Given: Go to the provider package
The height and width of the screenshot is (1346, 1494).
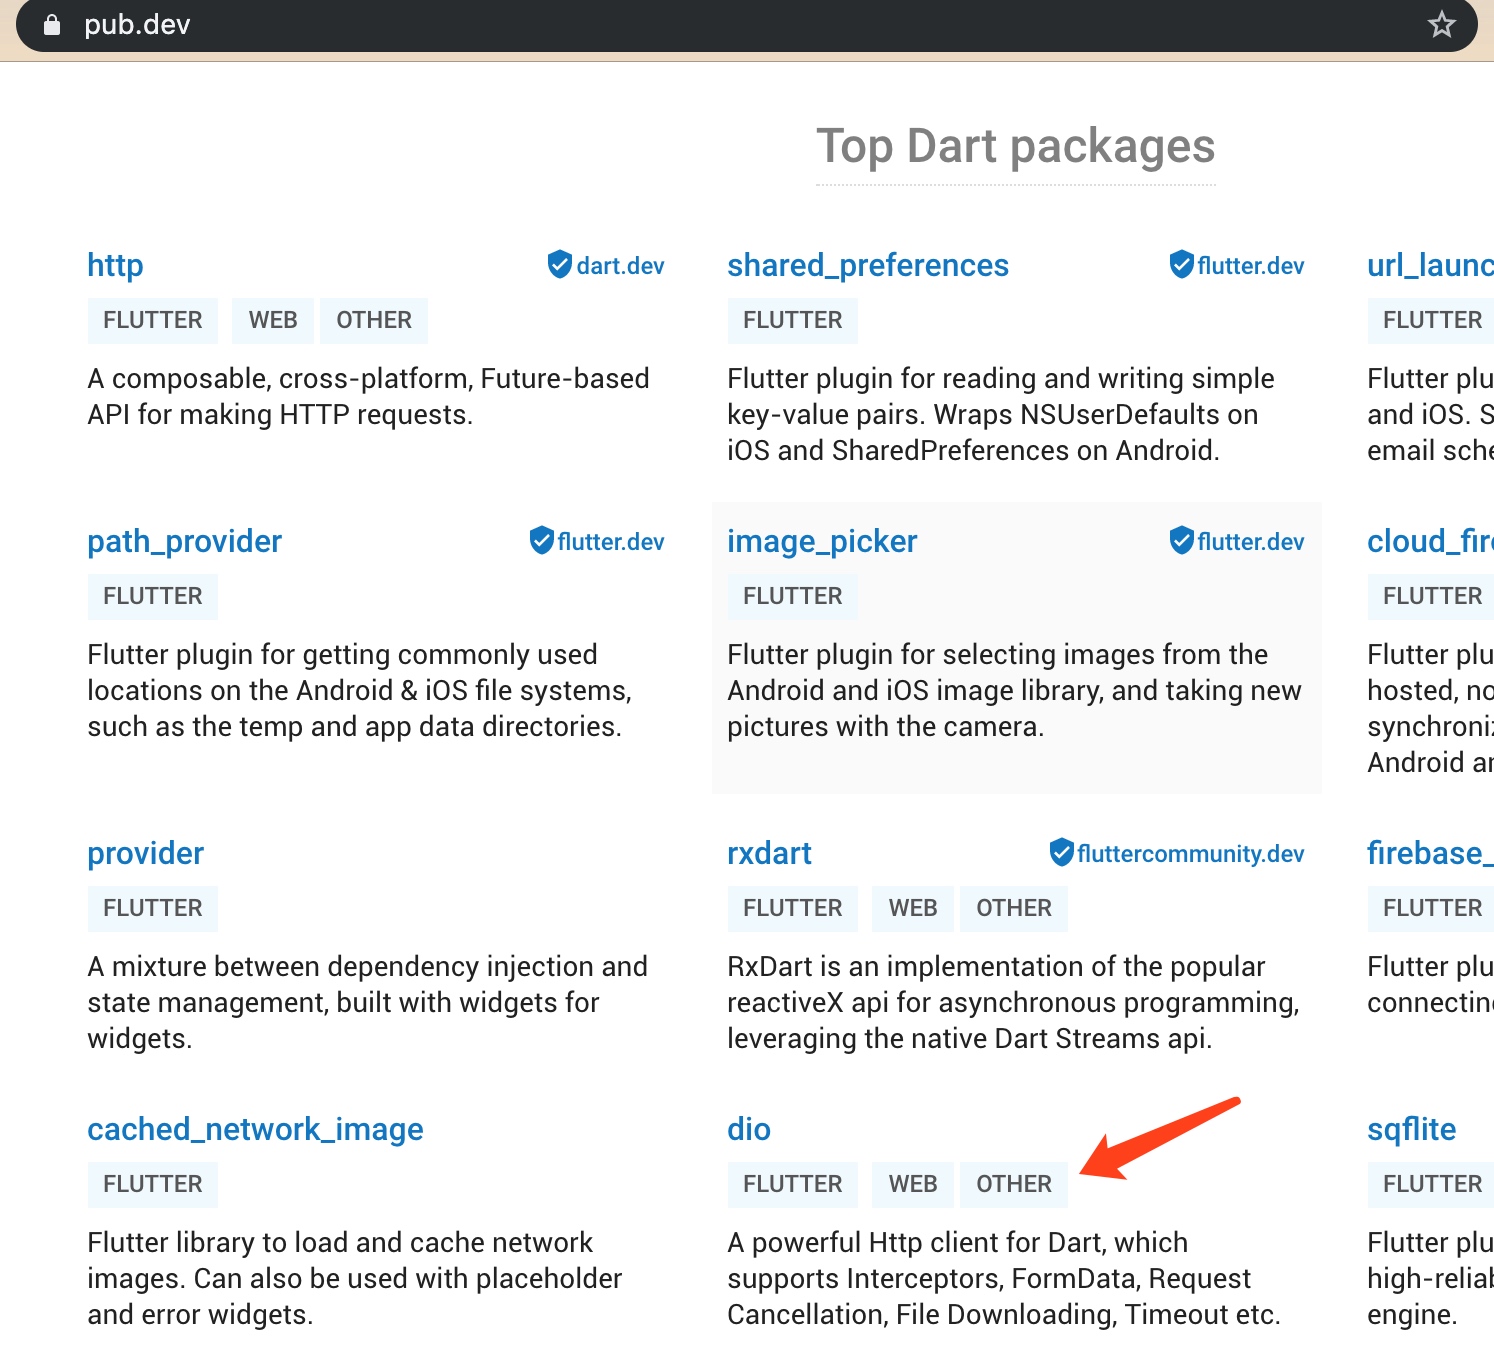Looking at the screenshot, I should coord(145,853).
